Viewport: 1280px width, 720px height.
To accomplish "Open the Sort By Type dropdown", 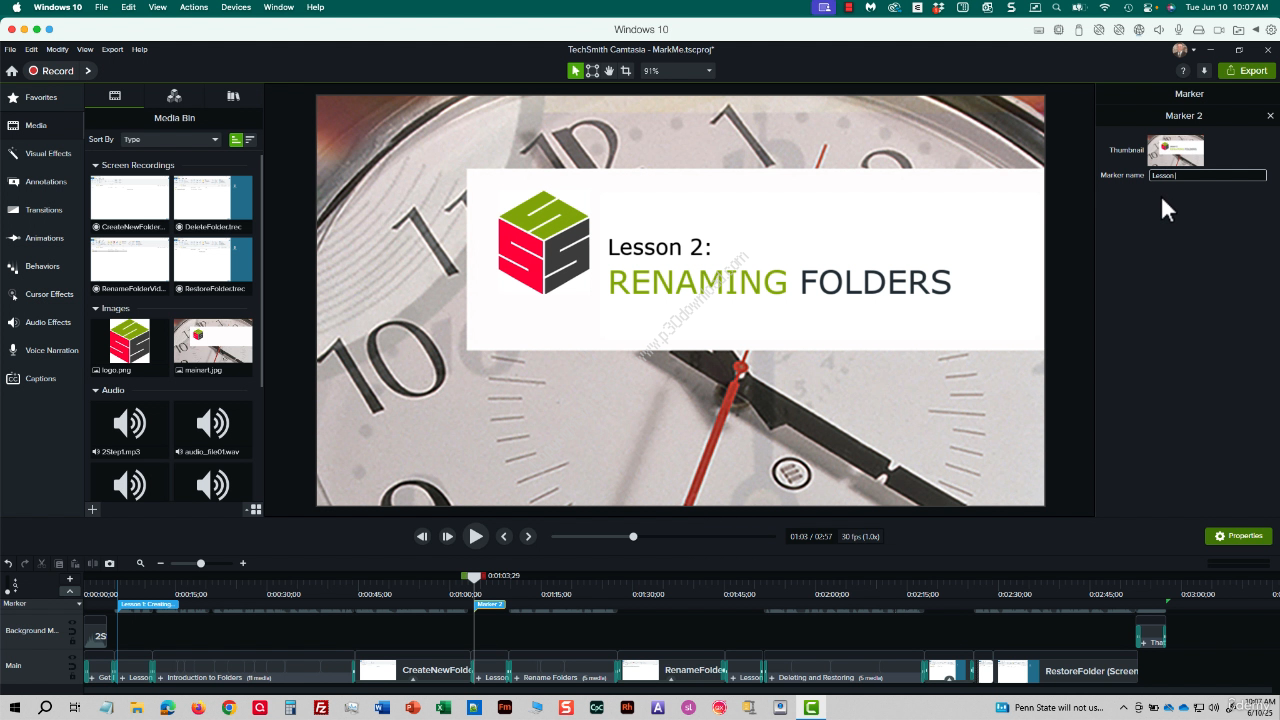I will tap(171, 140).
